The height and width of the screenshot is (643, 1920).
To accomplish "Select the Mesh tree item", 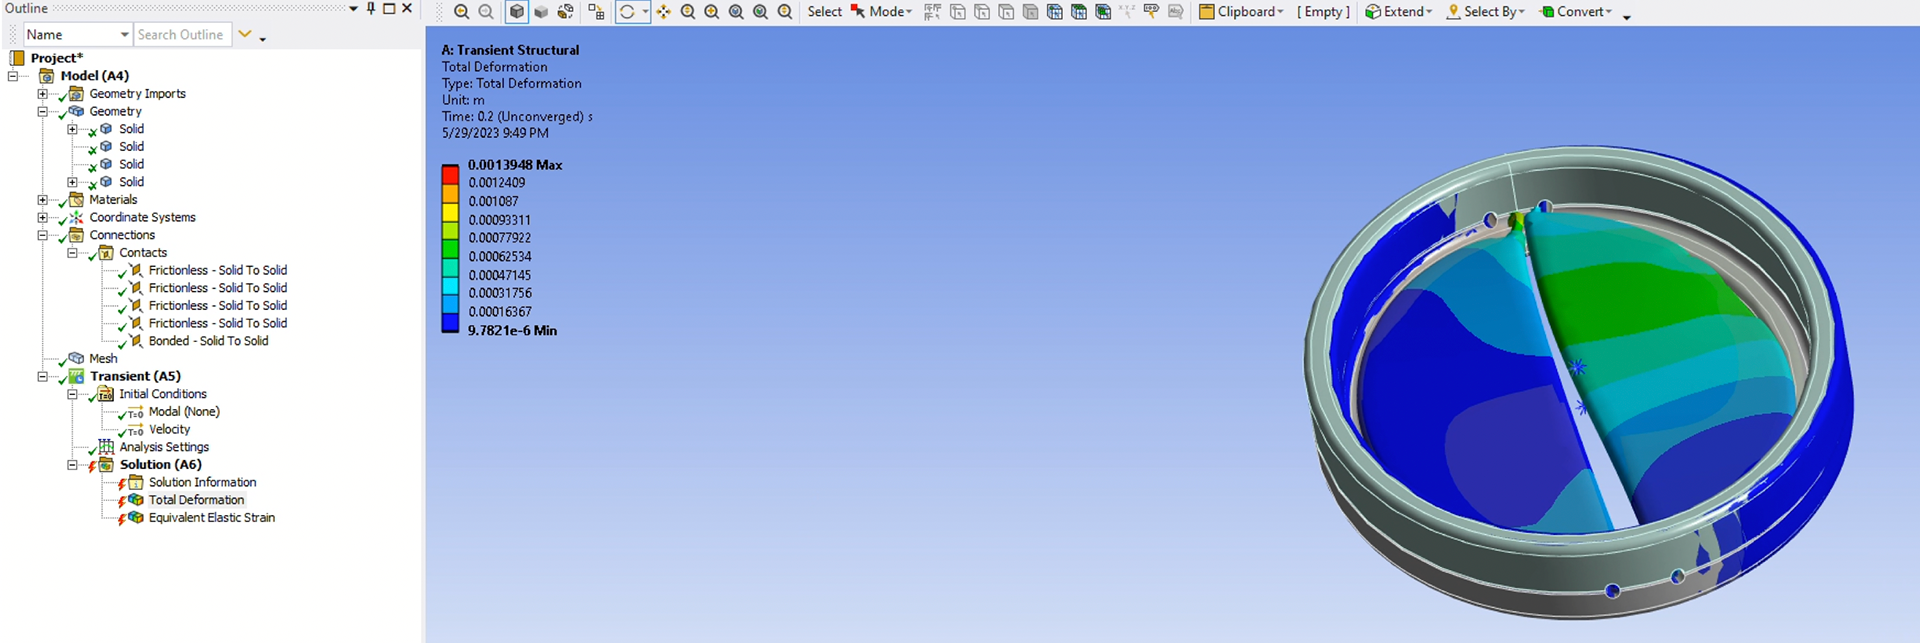I will click(x=103, y=358).
